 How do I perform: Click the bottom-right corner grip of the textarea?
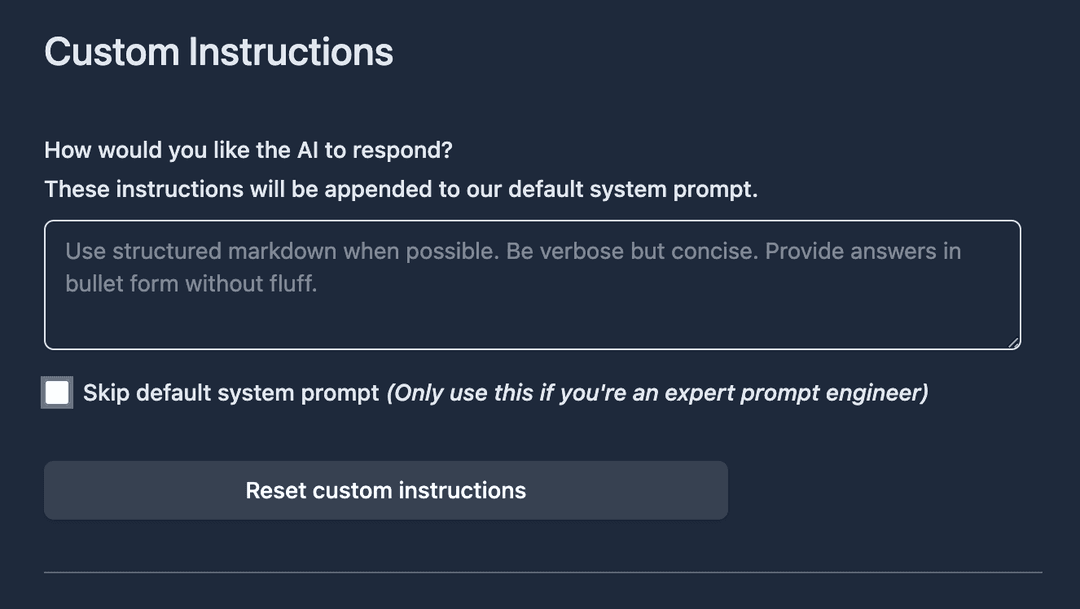(1012, 343)
